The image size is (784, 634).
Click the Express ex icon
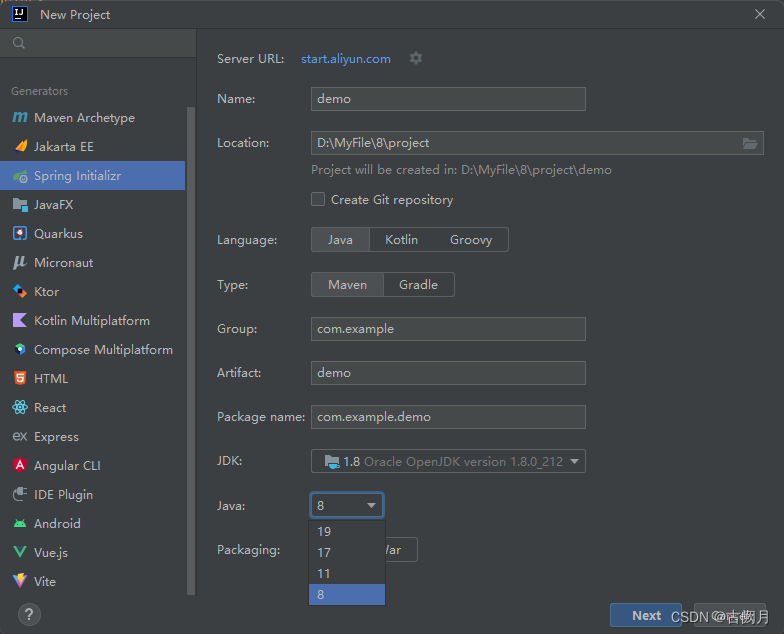point(20,436)
